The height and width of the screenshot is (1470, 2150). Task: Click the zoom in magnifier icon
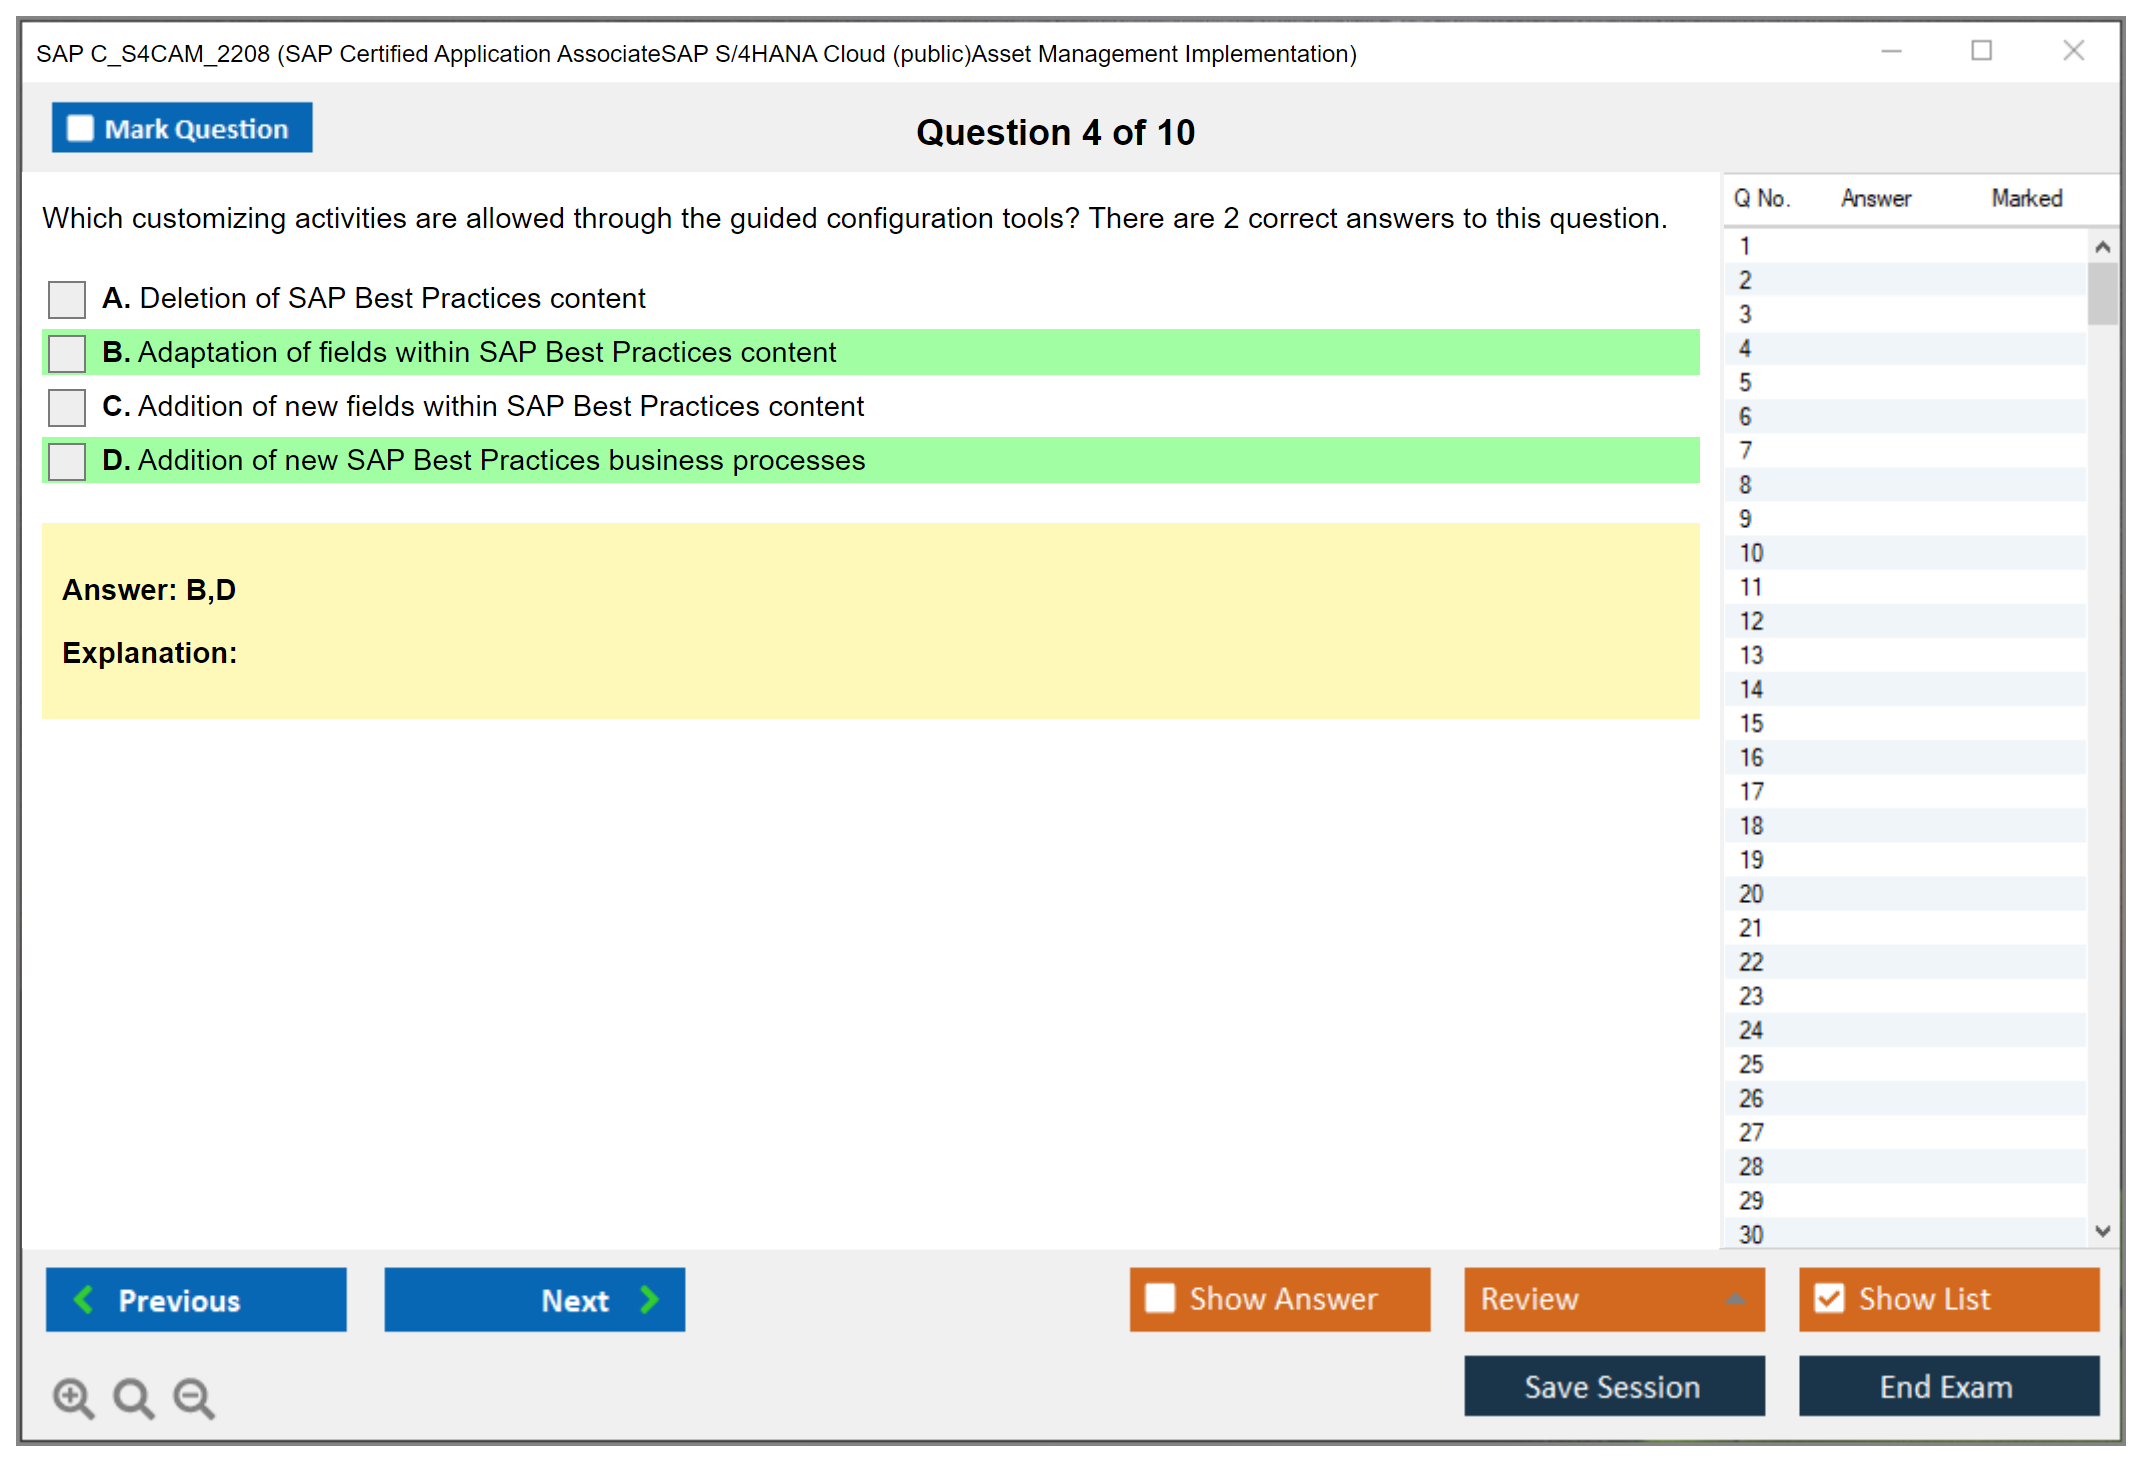point(73,1397)
